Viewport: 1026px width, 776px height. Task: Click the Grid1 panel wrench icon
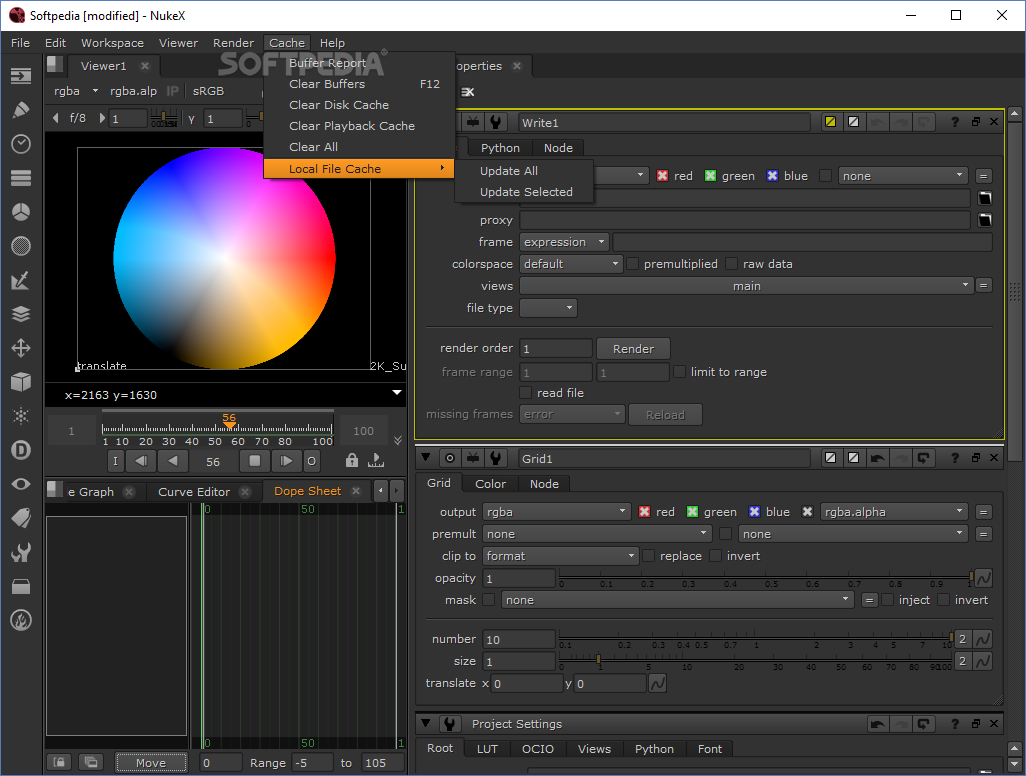pyautogui.click(x=496, y=458)
